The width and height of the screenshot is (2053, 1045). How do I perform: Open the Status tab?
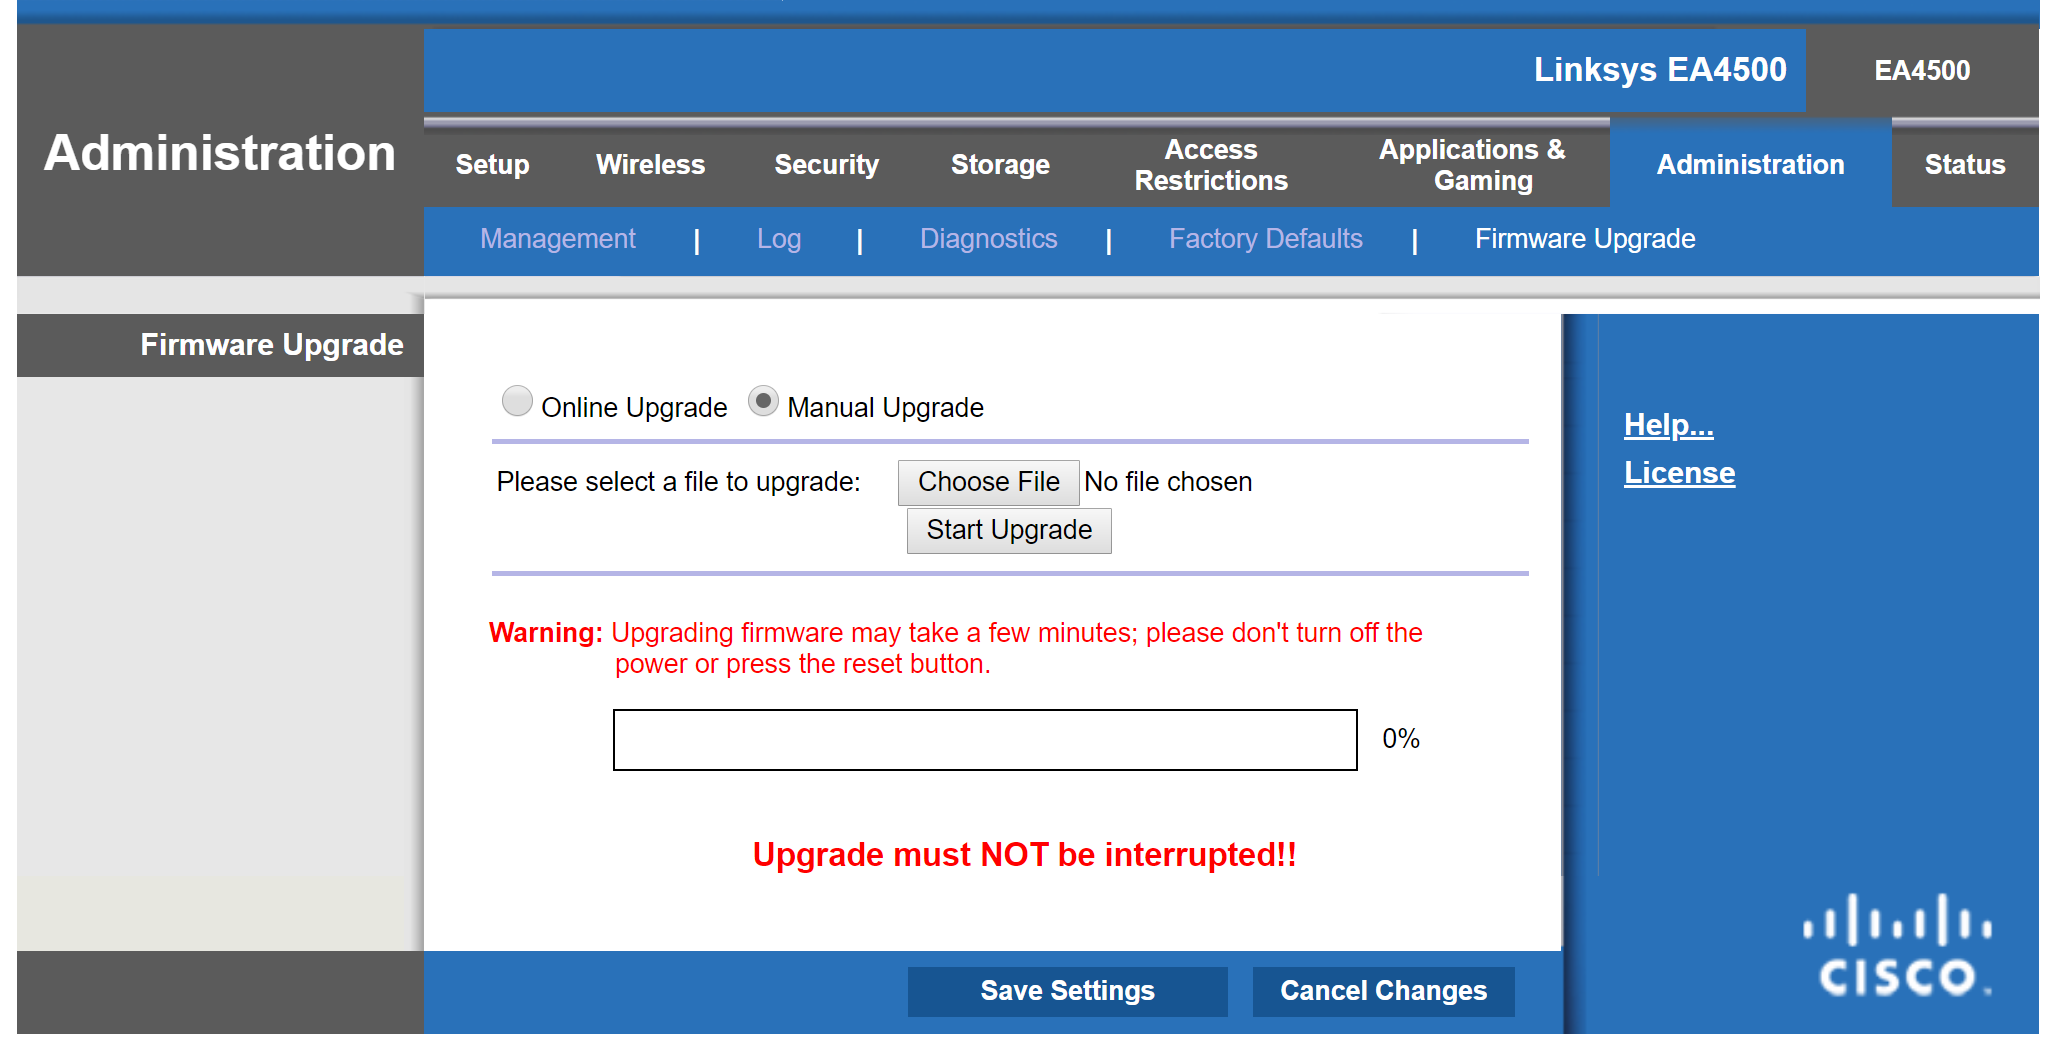pos(1964,165)
